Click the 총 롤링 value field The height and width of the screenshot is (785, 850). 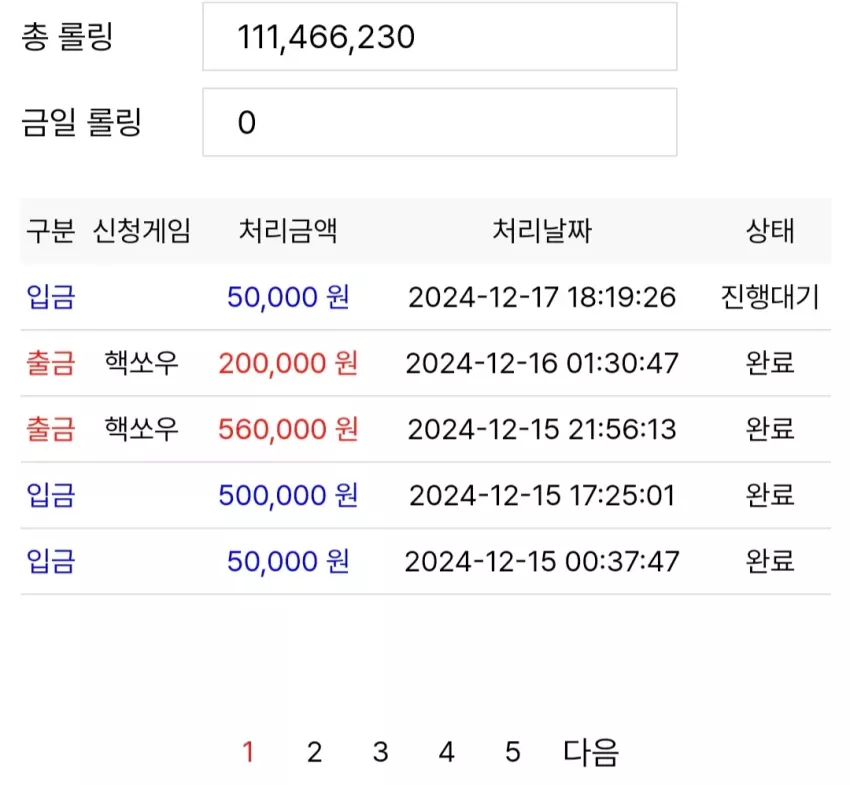(x=440, y=36)
